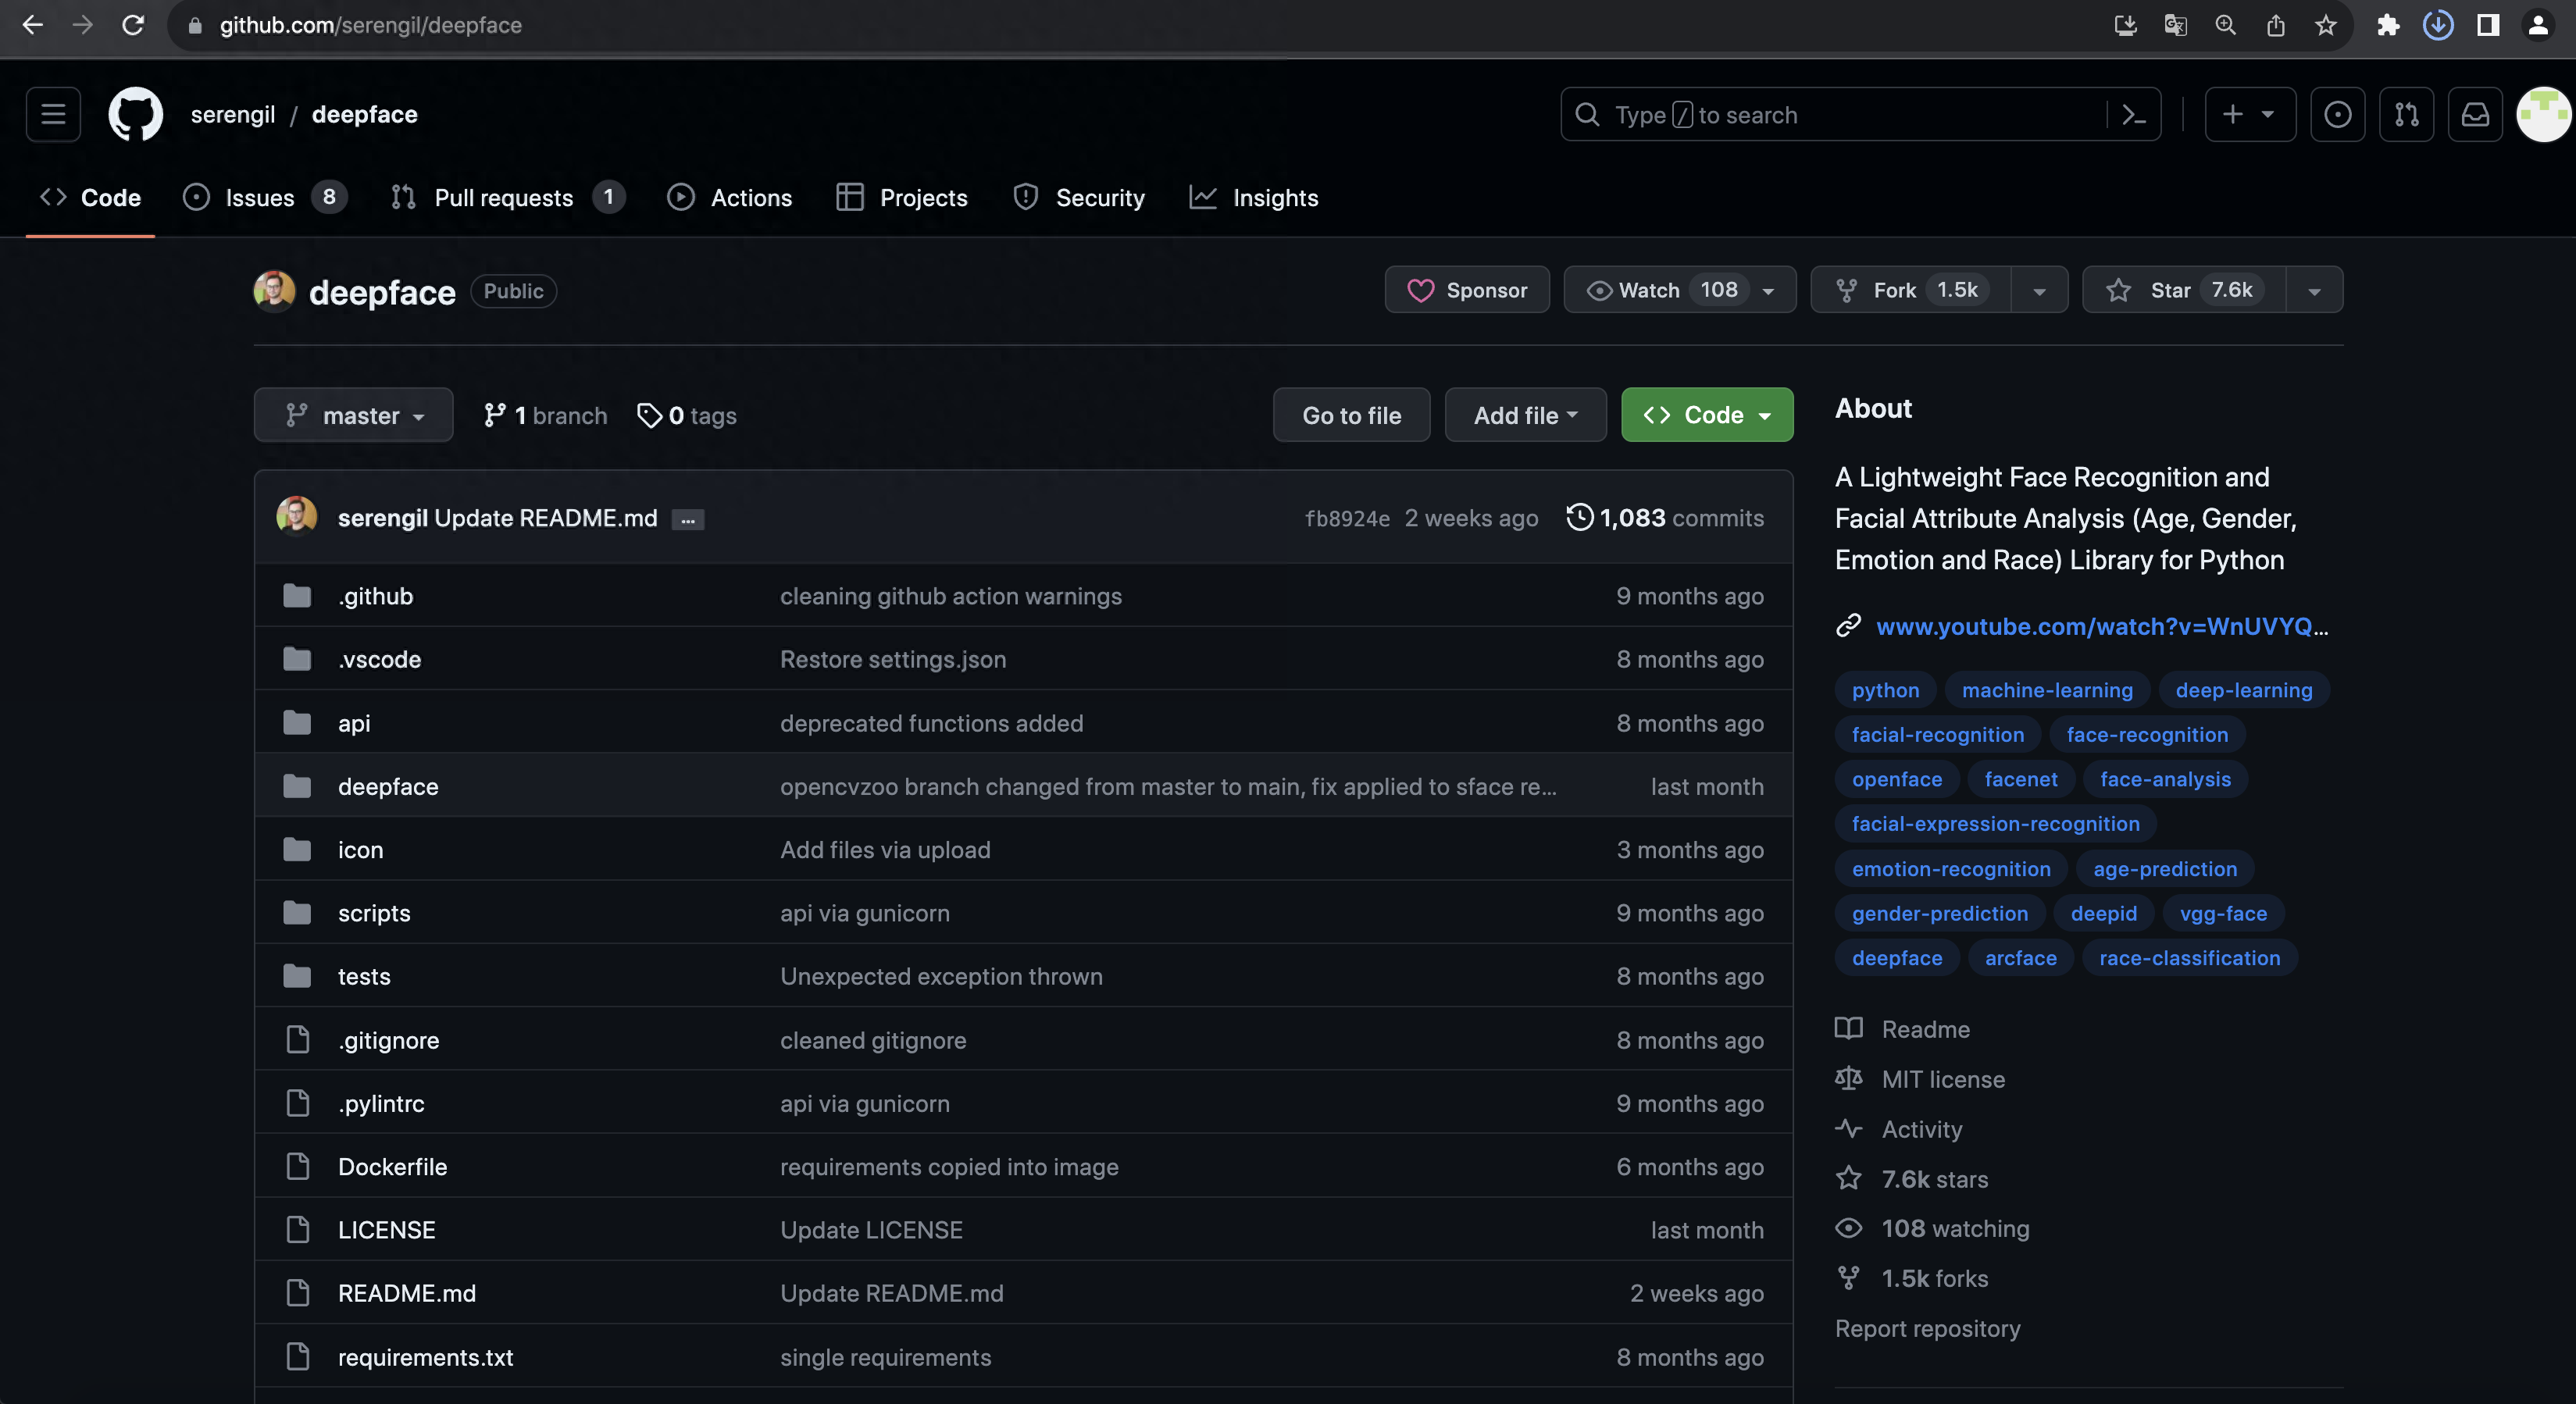This screenshot has height=1404, width=2576.
Task: Click the browser zoom magnifier icon
Action: click(x=2226, y=25)
